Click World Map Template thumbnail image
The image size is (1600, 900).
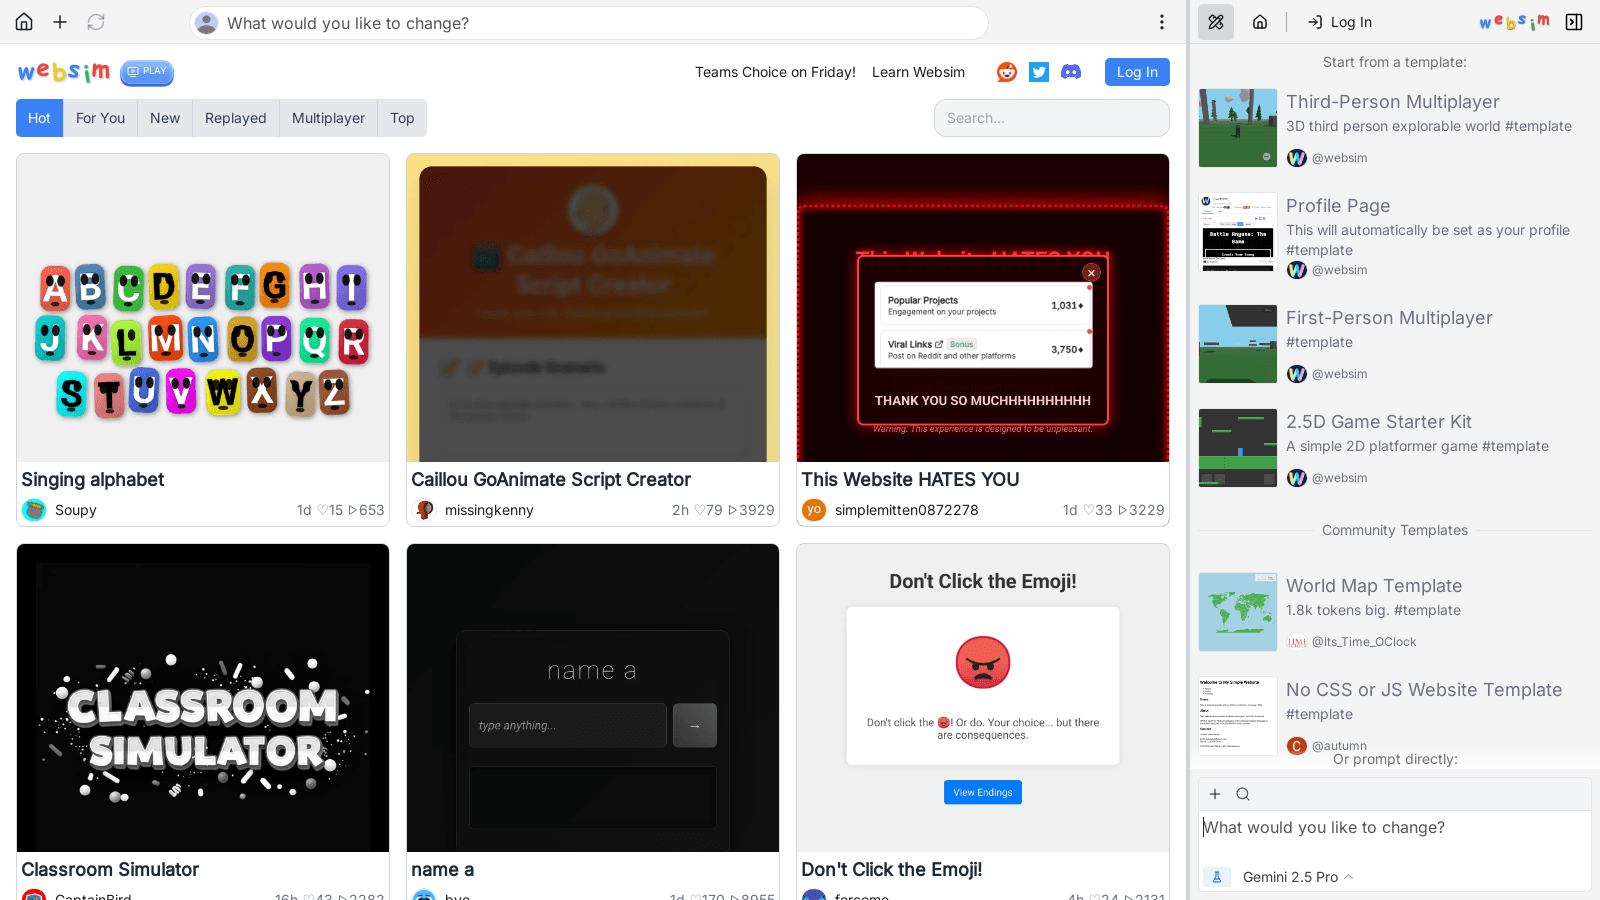click(x=1238, y=612)
